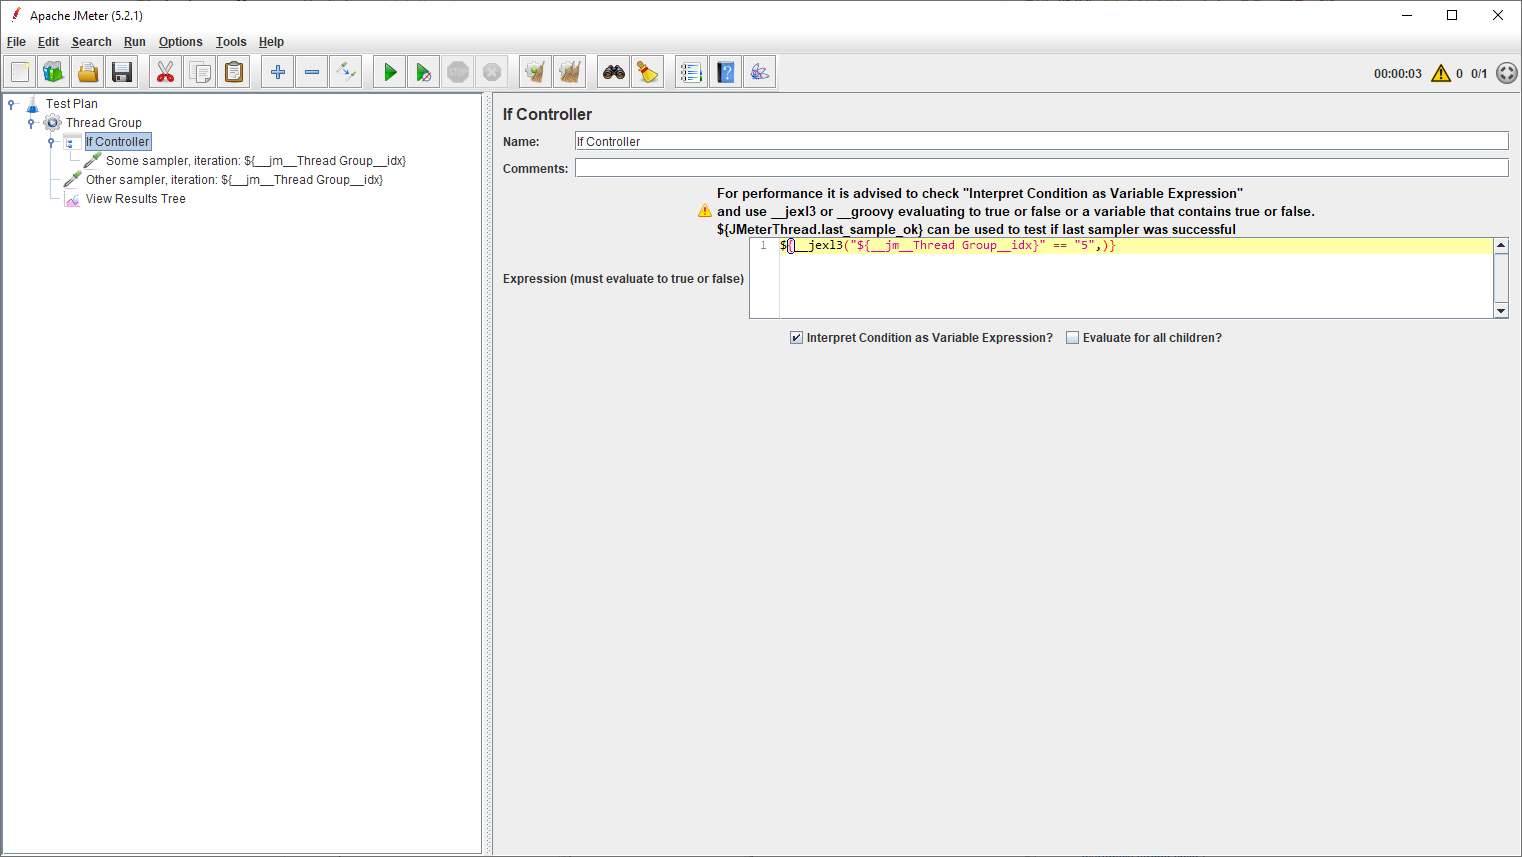Click the elapsed time 00:00:03
This screenshot has width=1522, height=857.
click(x=1397, y=74)
